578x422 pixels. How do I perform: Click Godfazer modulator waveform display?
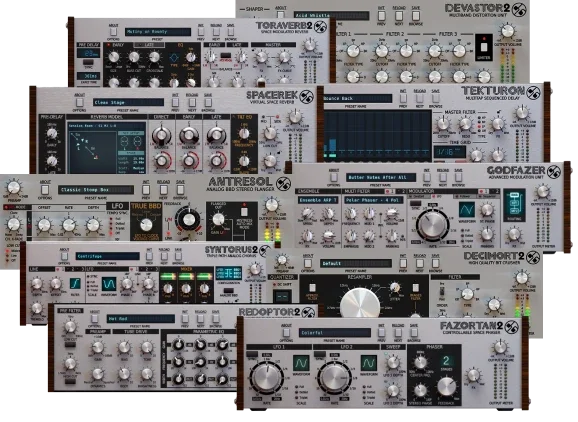coord(466,209)
